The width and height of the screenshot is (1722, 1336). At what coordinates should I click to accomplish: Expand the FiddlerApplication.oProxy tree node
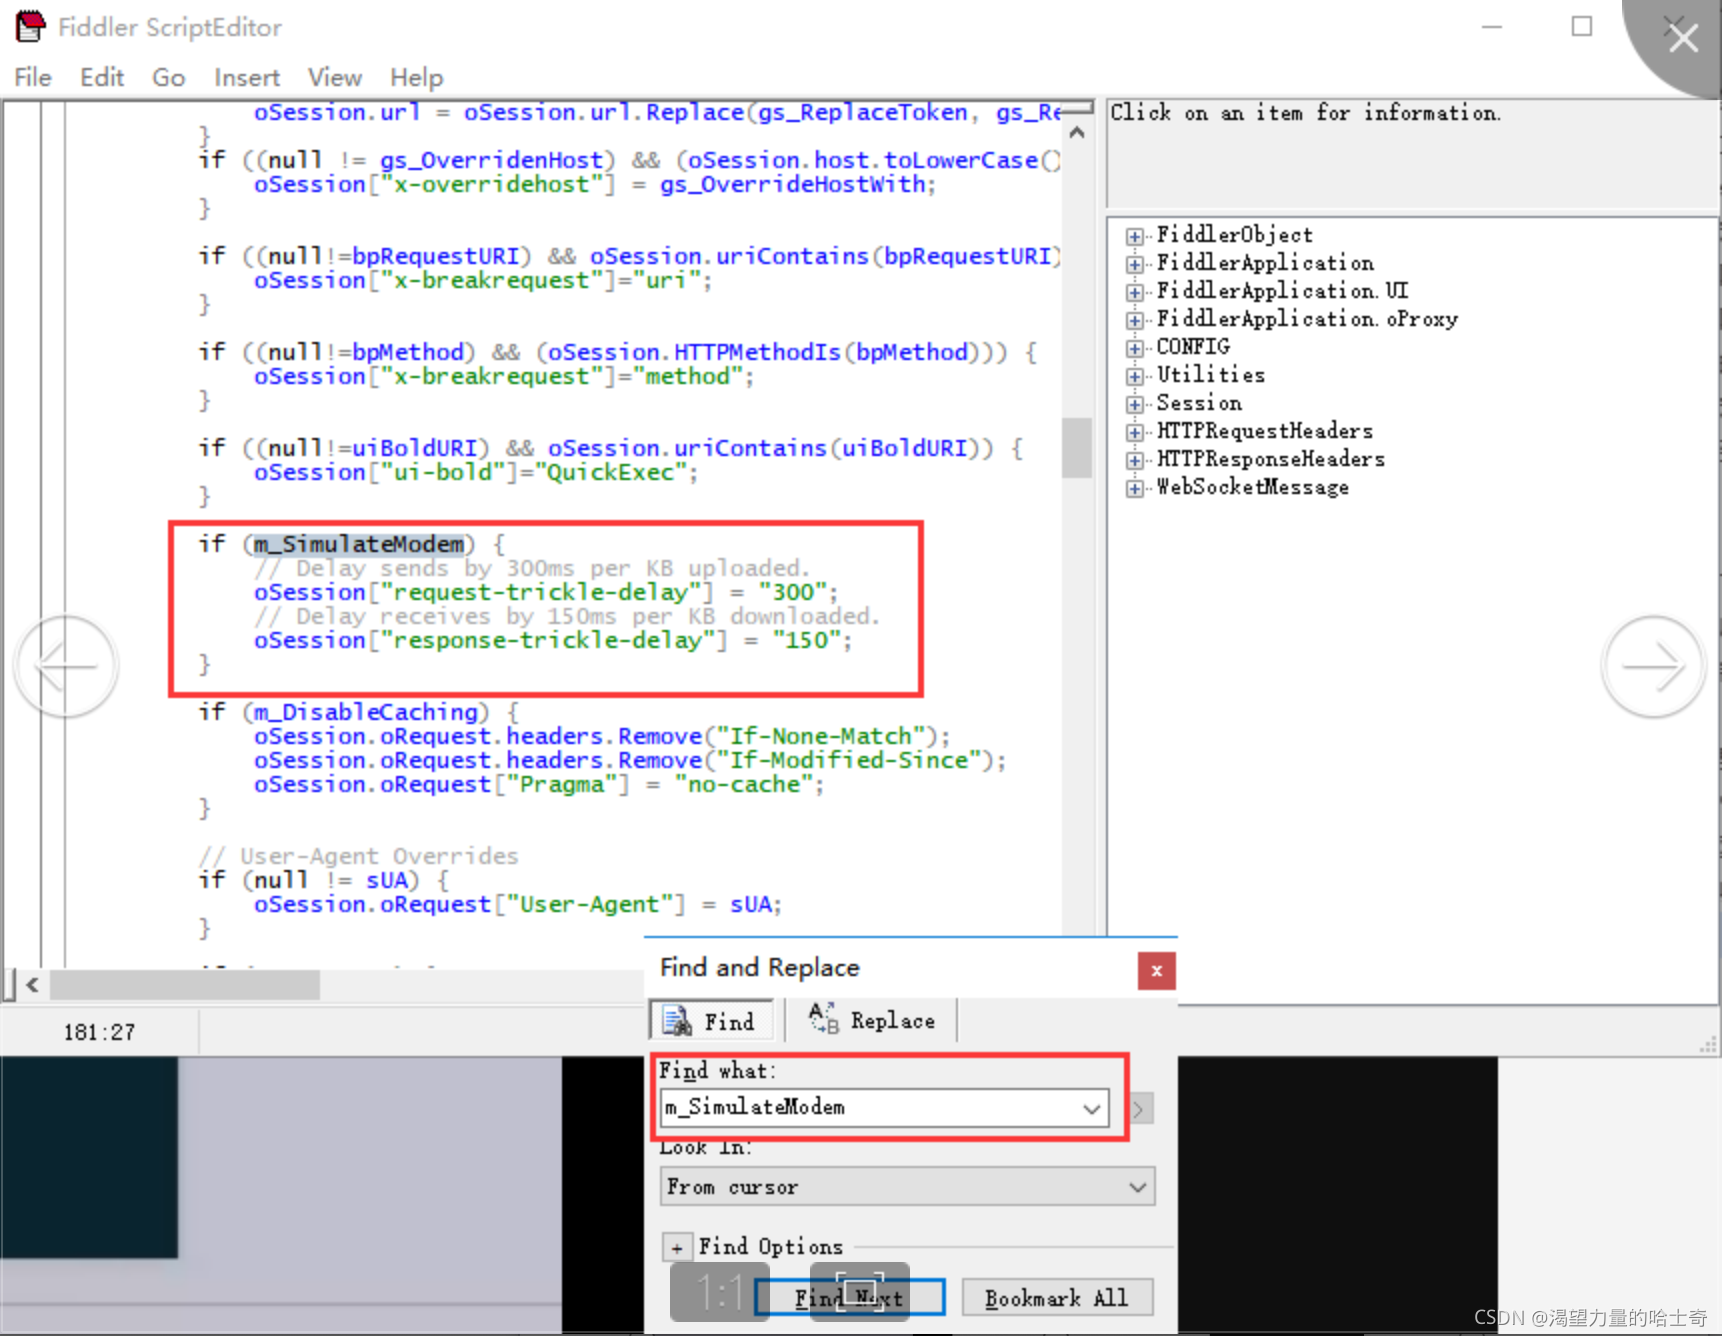(x=1134, y=320)
